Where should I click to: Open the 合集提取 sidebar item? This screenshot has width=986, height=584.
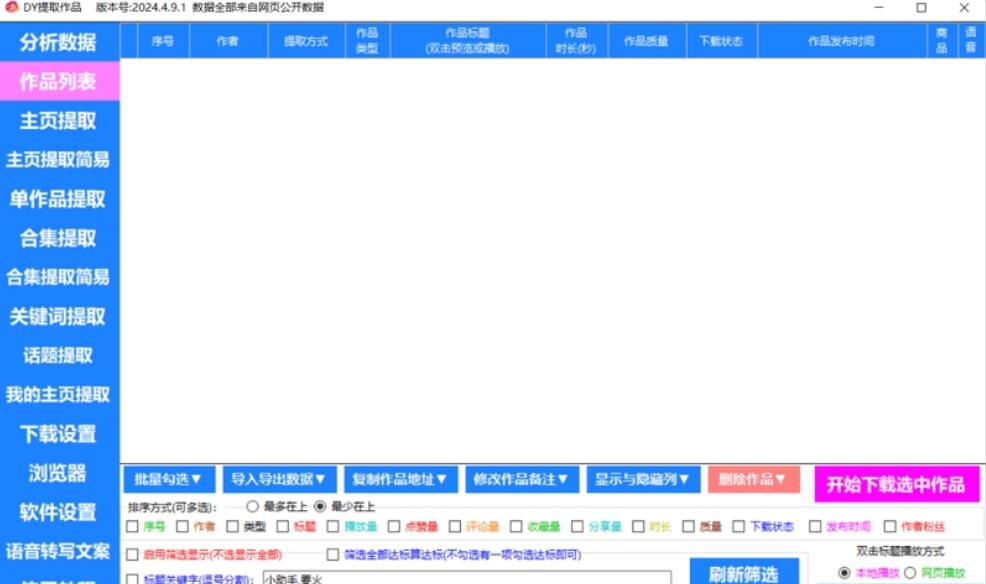point(59,238)
